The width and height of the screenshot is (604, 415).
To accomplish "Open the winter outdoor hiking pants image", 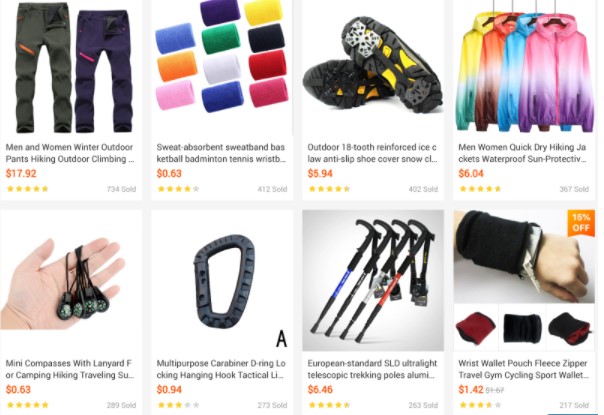I will (x=71, y=67).
